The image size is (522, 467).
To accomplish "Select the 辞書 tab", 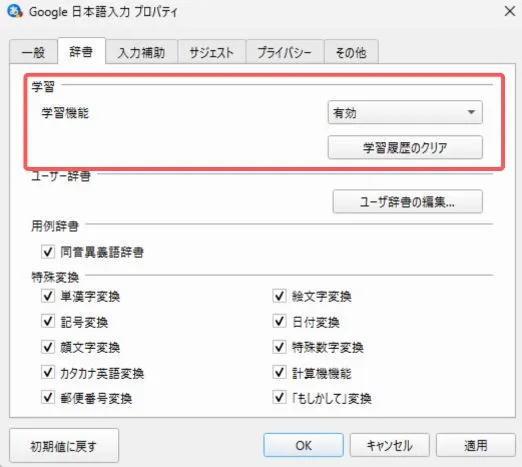I will [81, 51].
